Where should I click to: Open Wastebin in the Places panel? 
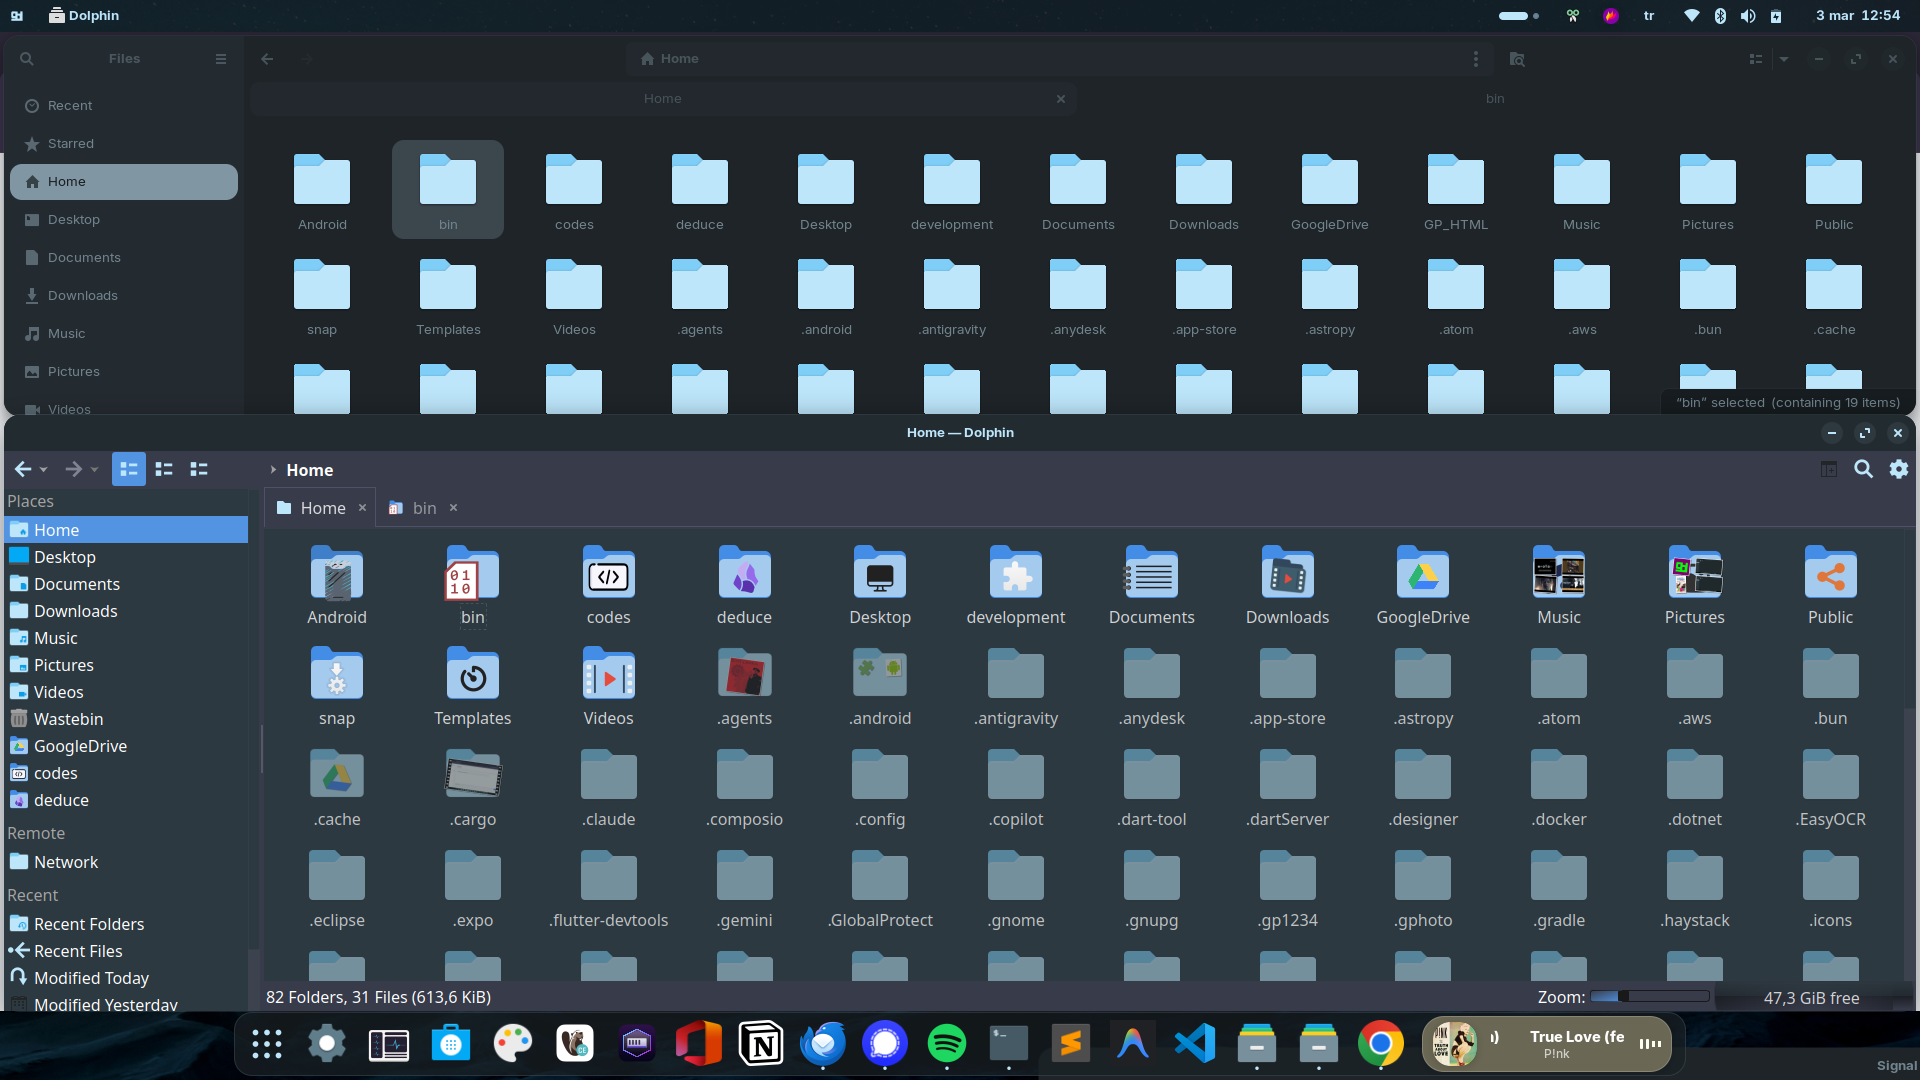(68, 719)
